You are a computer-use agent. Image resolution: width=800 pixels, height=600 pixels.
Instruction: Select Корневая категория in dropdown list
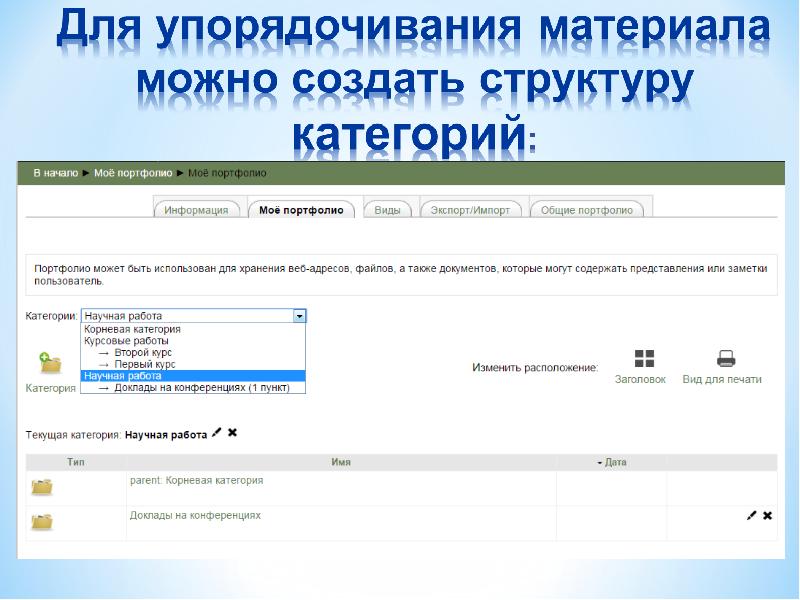tap(132, 329)
